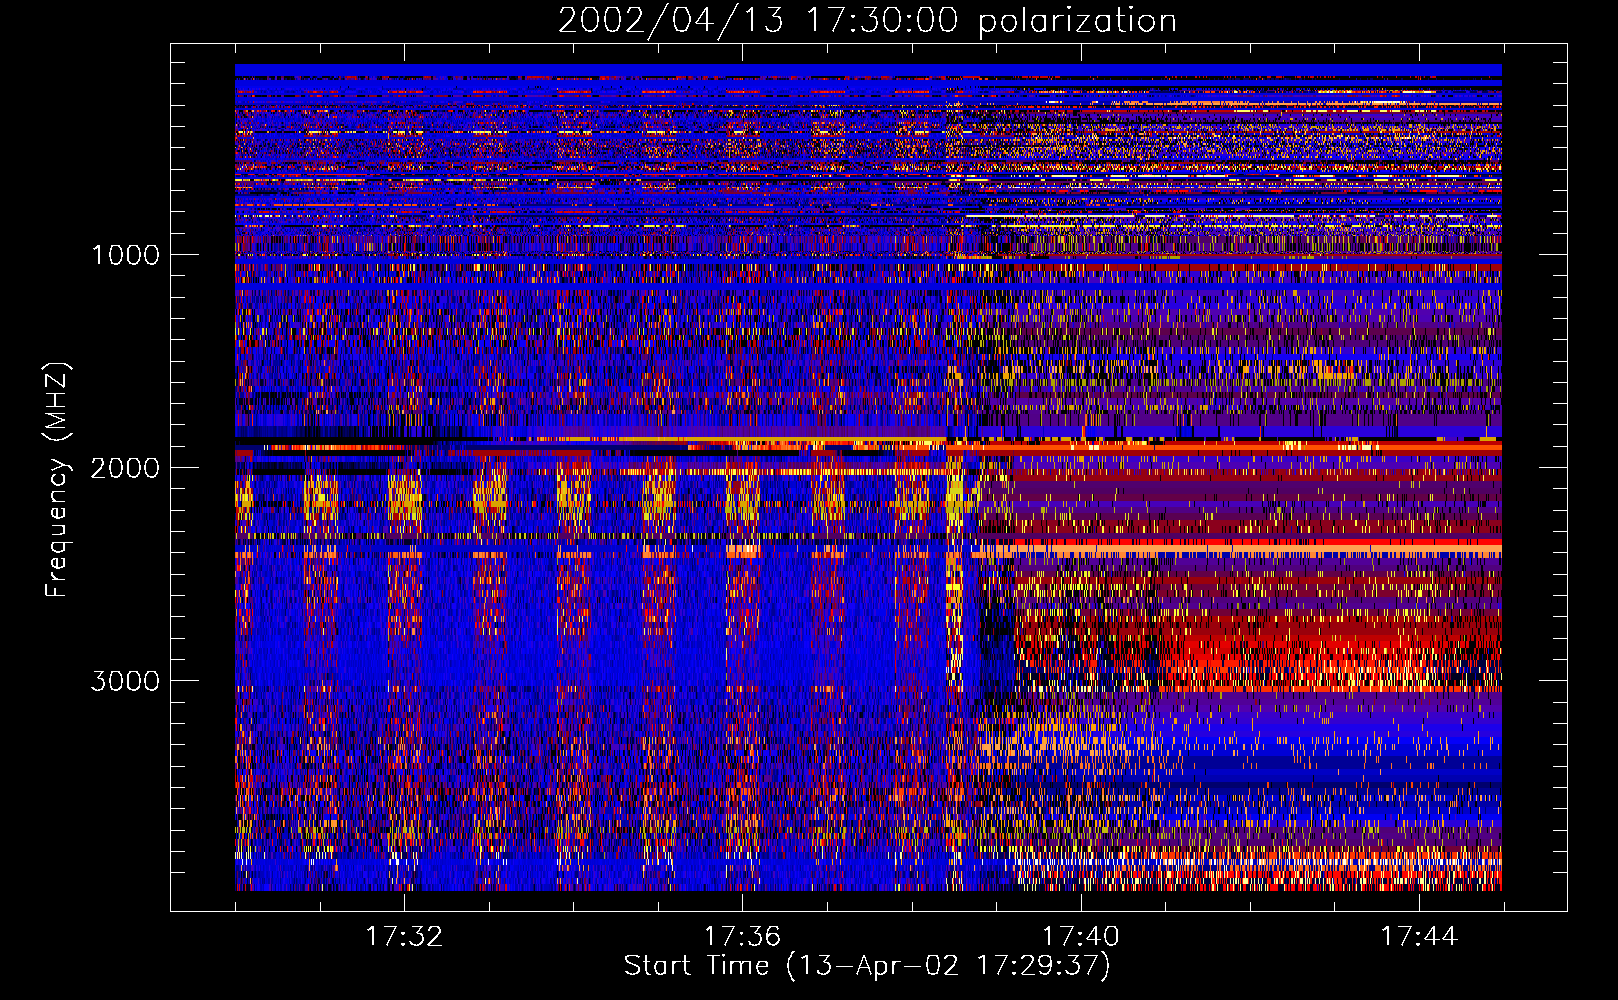Click the 17:36 time axis label
Image resolution: width=1618 pixels, height=1000 pixels.
click(x=742, y=937)
